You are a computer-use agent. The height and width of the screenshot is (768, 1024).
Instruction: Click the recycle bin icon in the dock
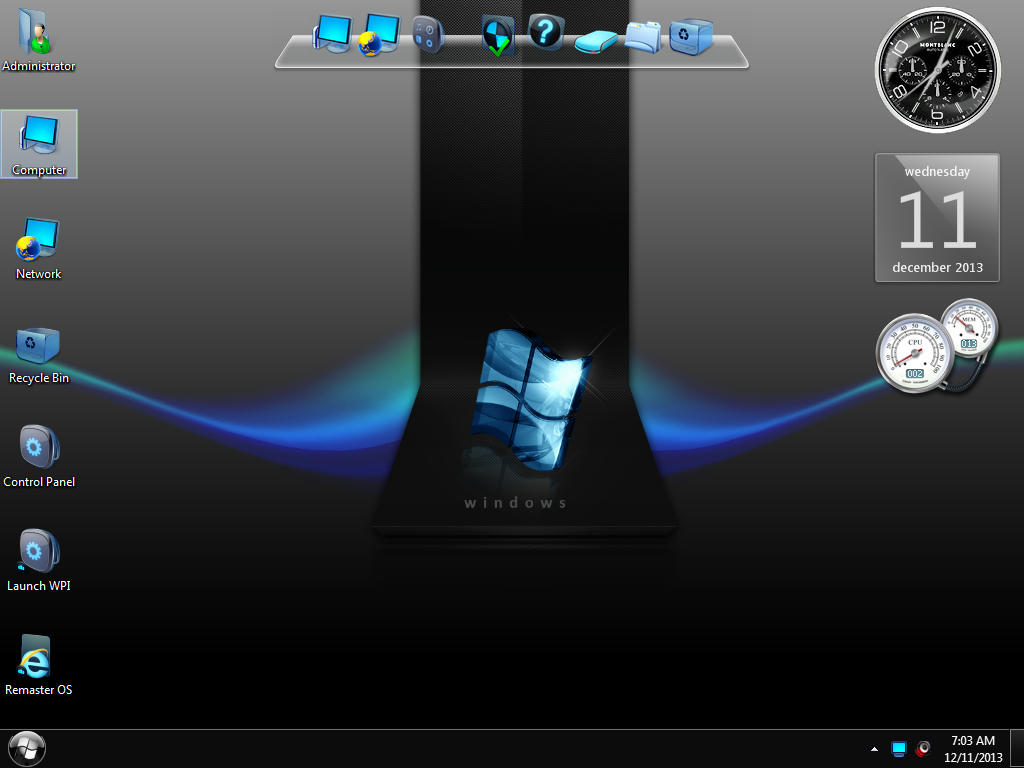pyautogui.click(x=691, y=35)
